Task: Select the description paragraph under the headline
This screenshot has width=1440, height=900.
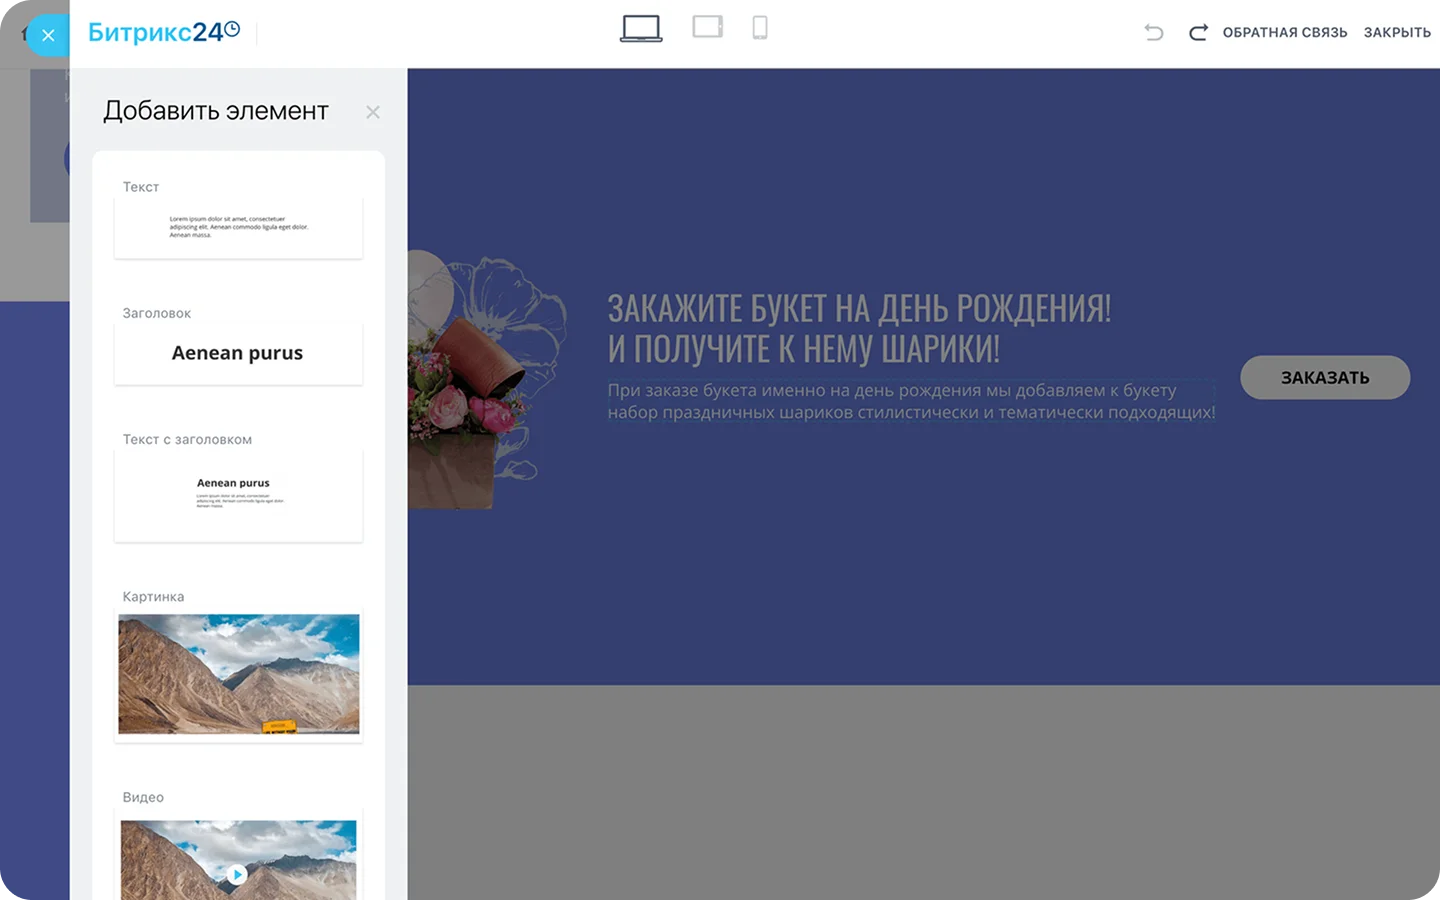Action: point(911,401)
